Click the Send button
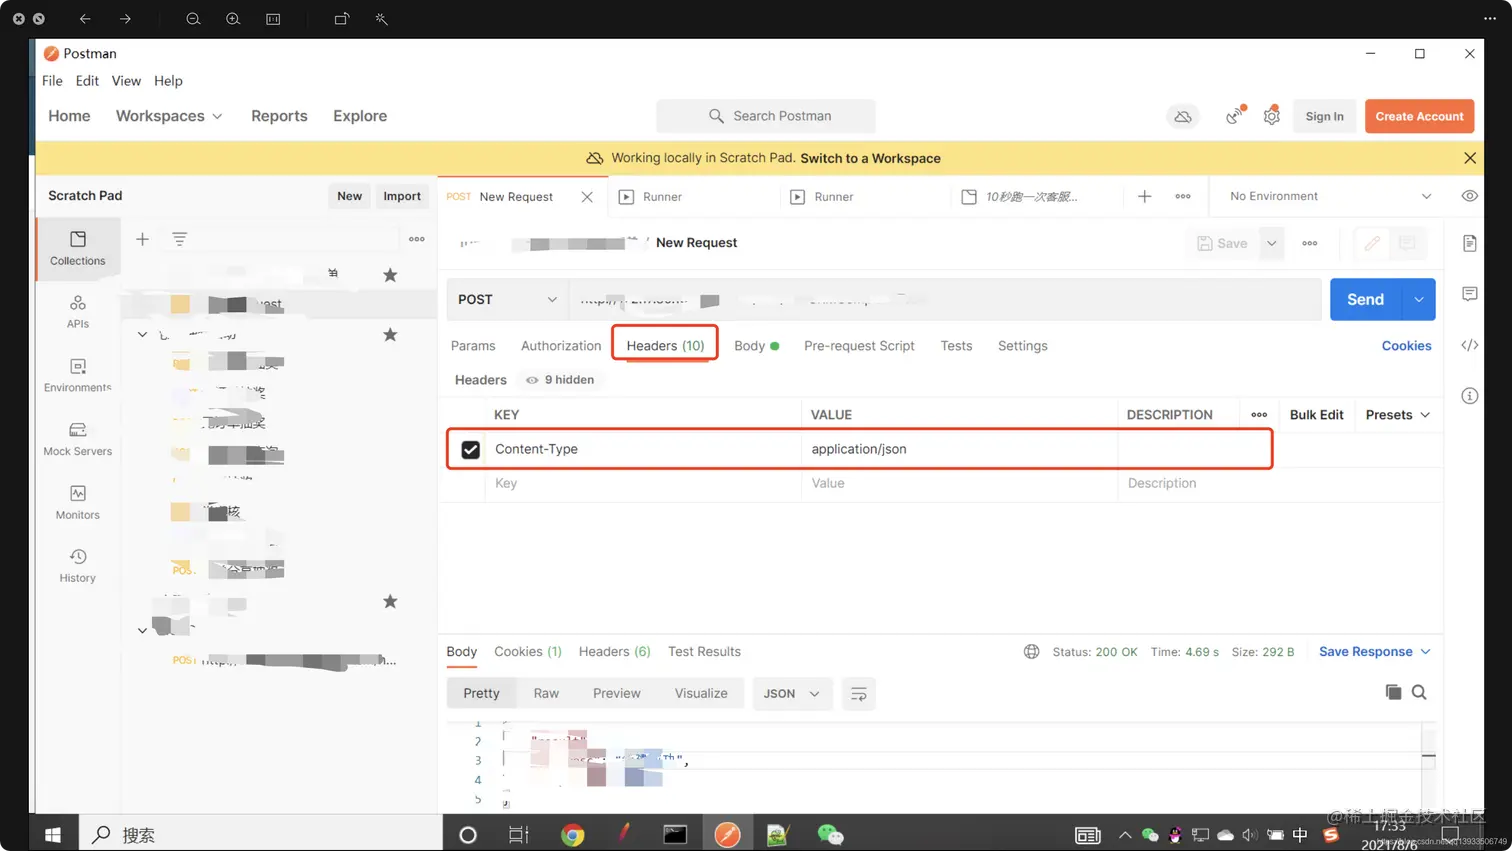This screenshot has height=851, width=1512. 1365,299
